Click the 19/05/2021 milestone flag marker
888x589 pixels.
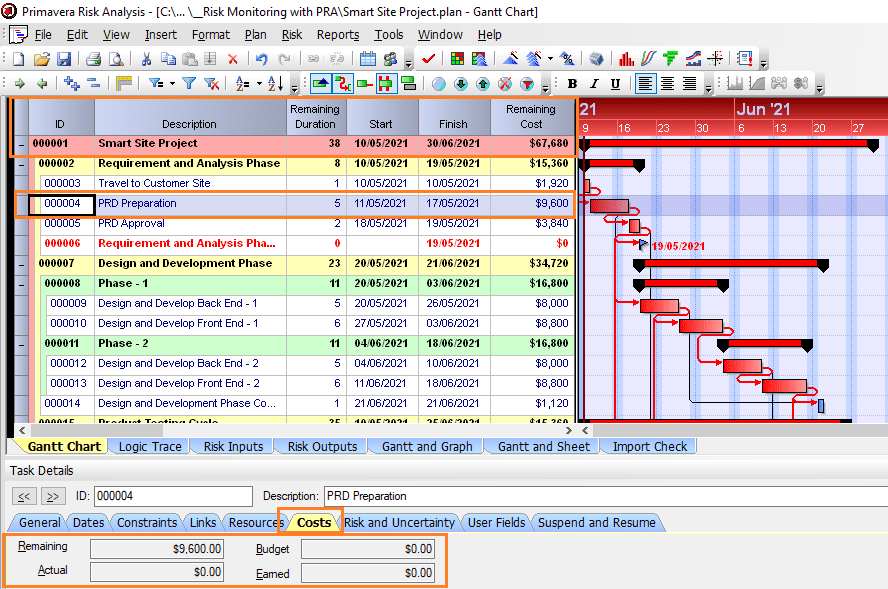pos(643,245)
